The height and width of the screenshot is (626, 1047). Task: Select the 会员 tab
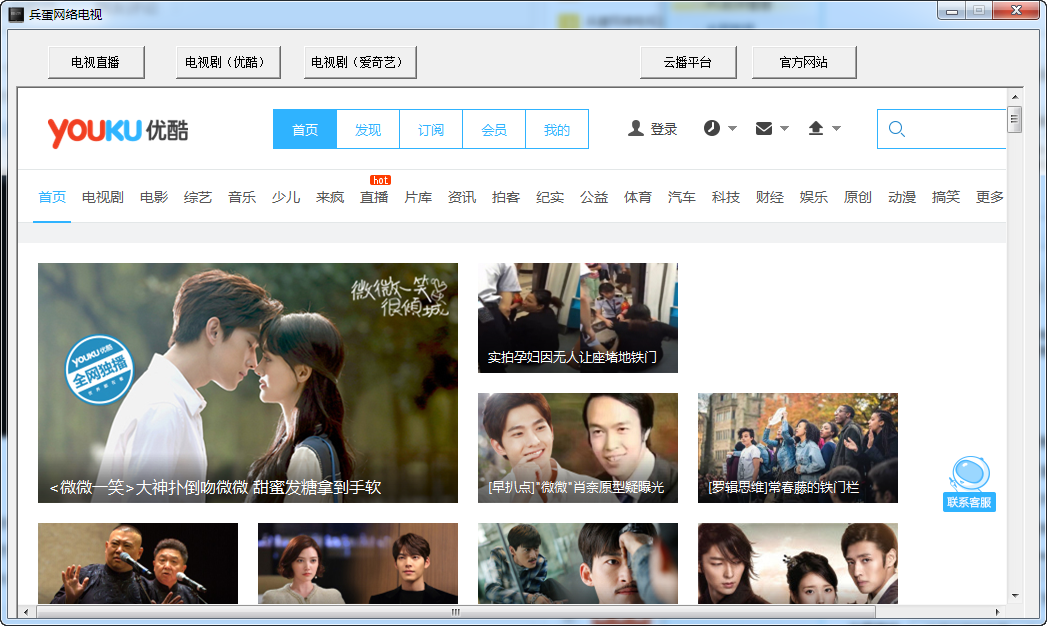(494, 129)
